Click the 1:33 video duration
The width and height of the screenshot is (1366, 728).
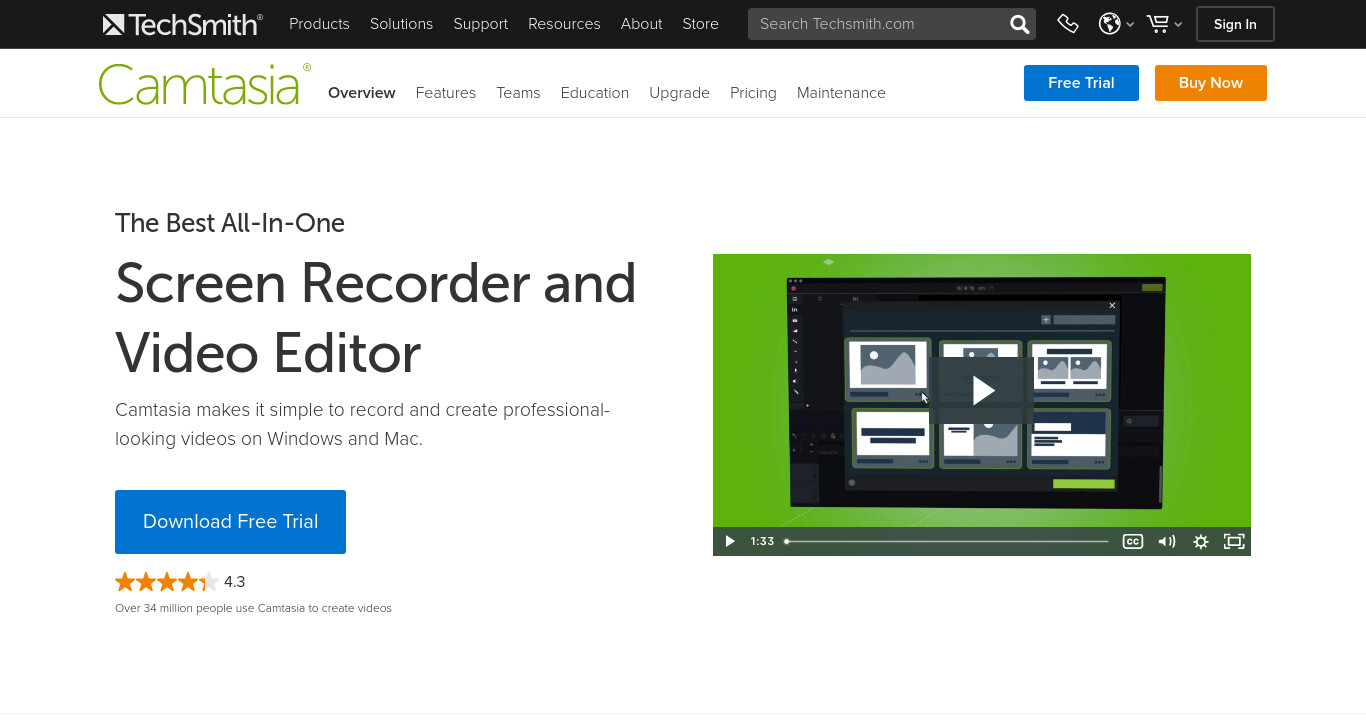click(x=762, y=541)
